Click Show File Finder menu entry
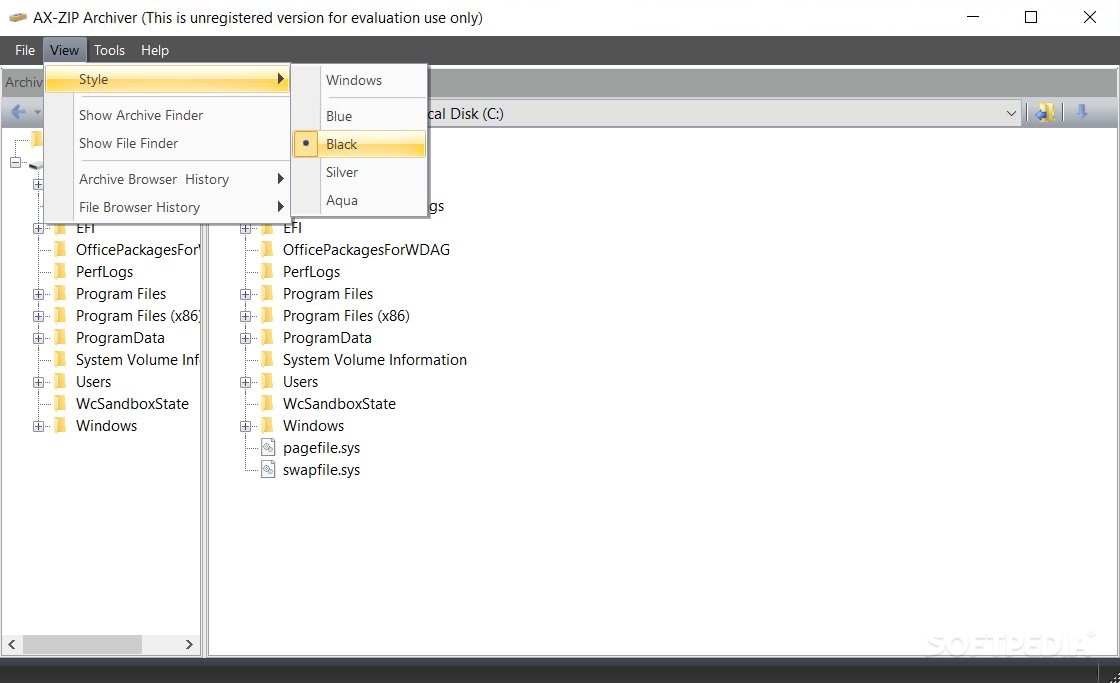Screen dimensions: 1120x683 pyautogui.click(x=167, y=144)
